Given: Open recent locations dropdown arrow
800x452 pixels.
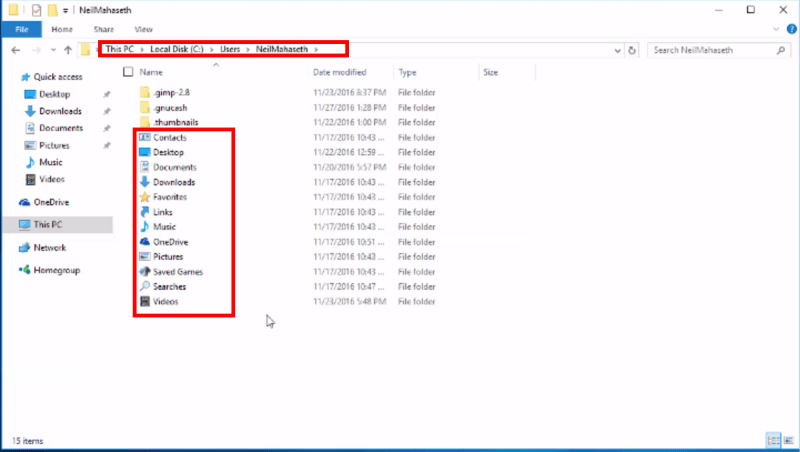Looking at the screenshot, I should (53, 50).
